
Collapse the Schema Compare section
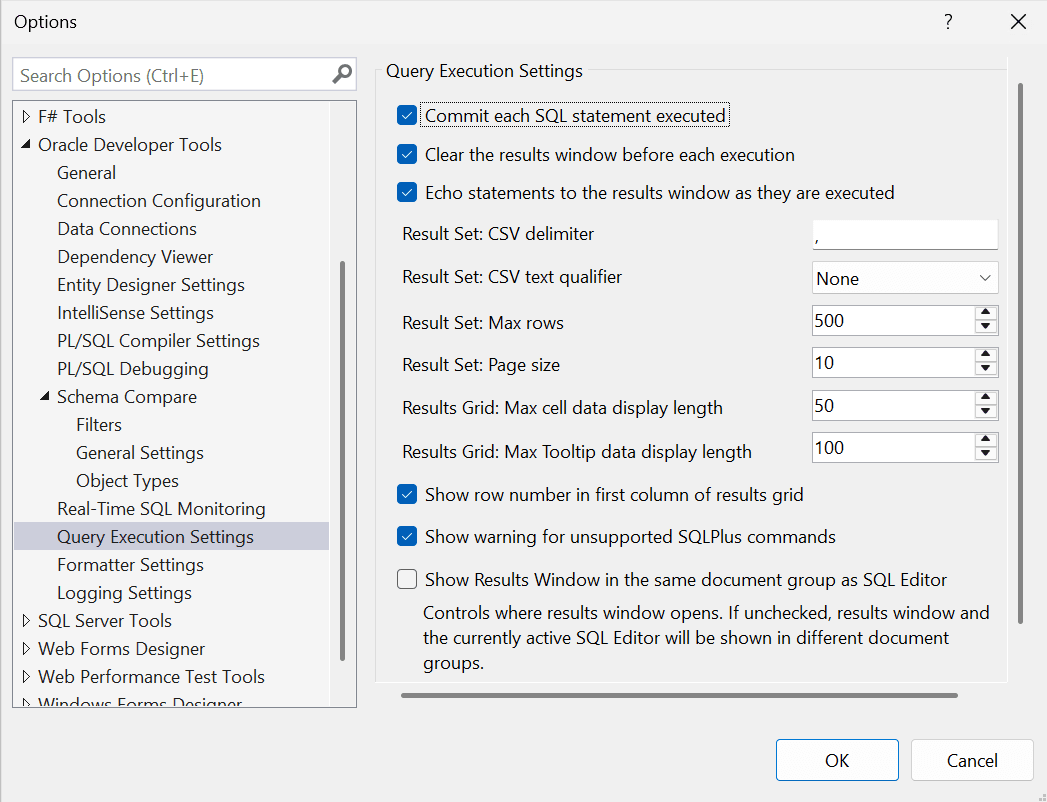pos(43,396)
